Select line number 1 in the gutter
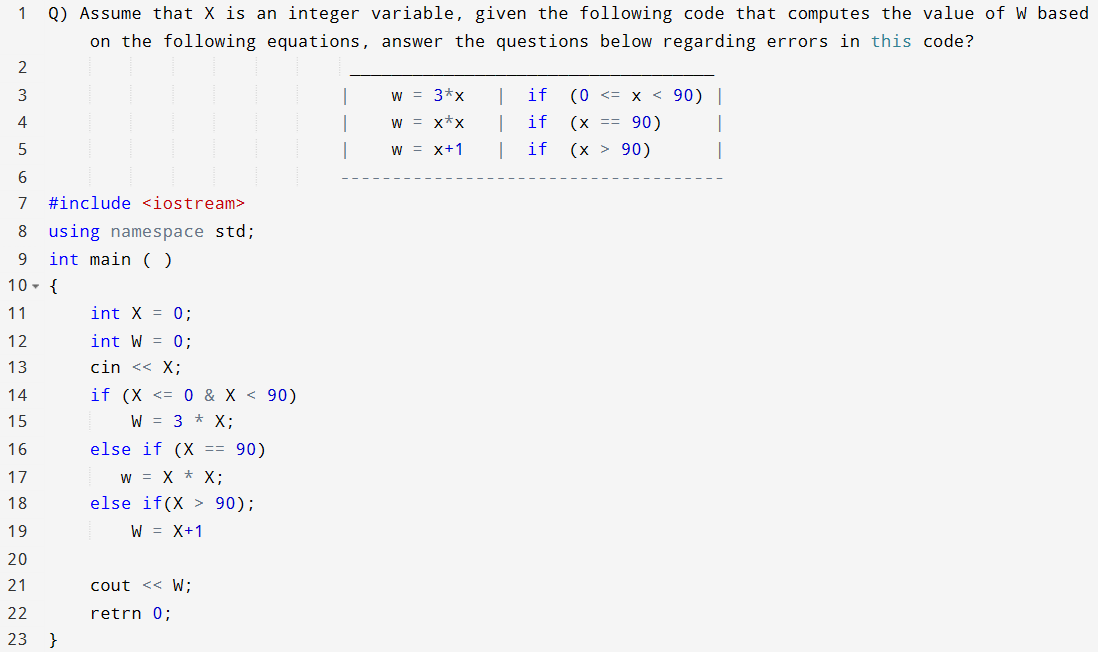The image size is (1098, 652). (22, 13)
